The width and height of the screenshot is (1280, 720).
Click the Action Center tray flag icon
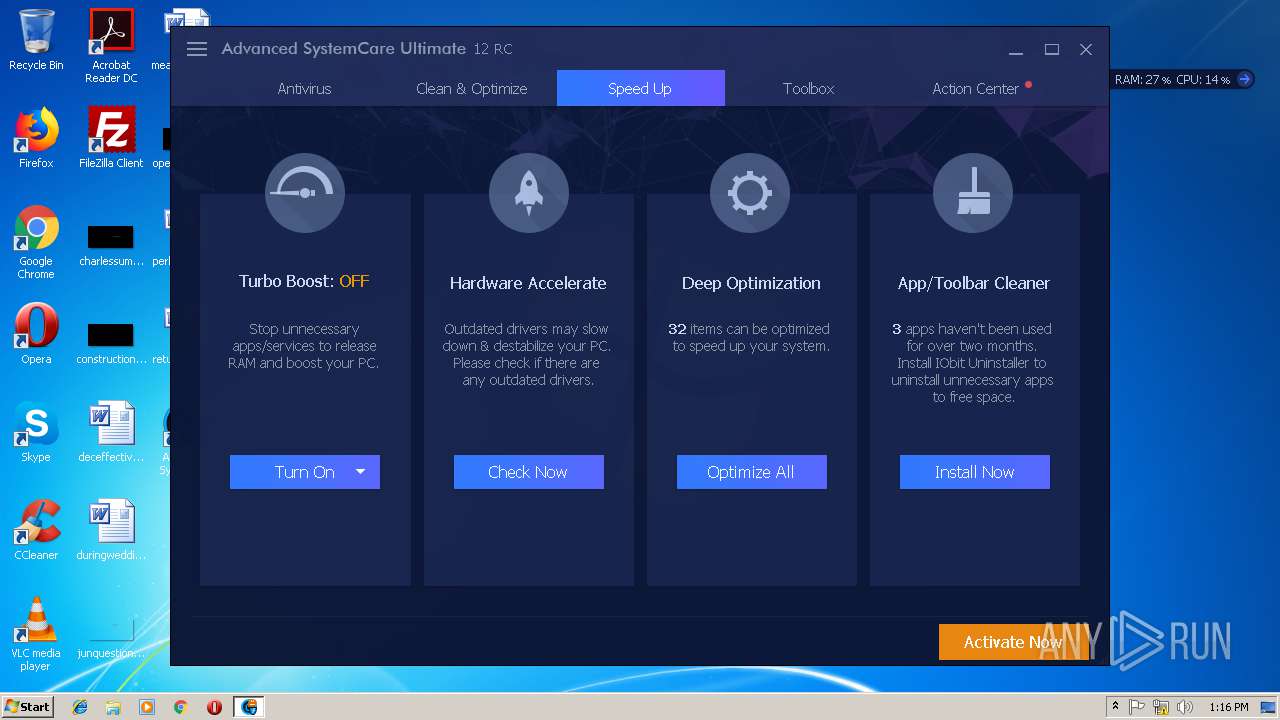coord(1137,707)
